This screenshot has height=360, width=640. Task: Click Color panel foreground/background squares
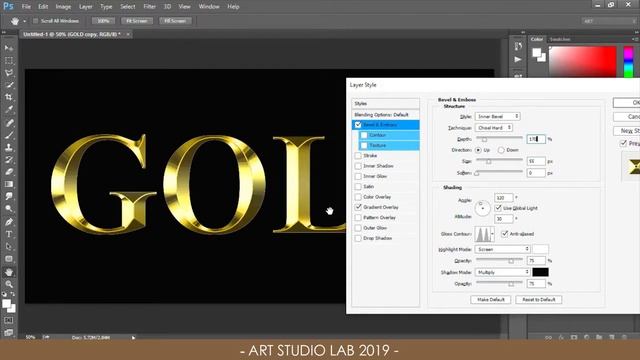click(539, 54)
